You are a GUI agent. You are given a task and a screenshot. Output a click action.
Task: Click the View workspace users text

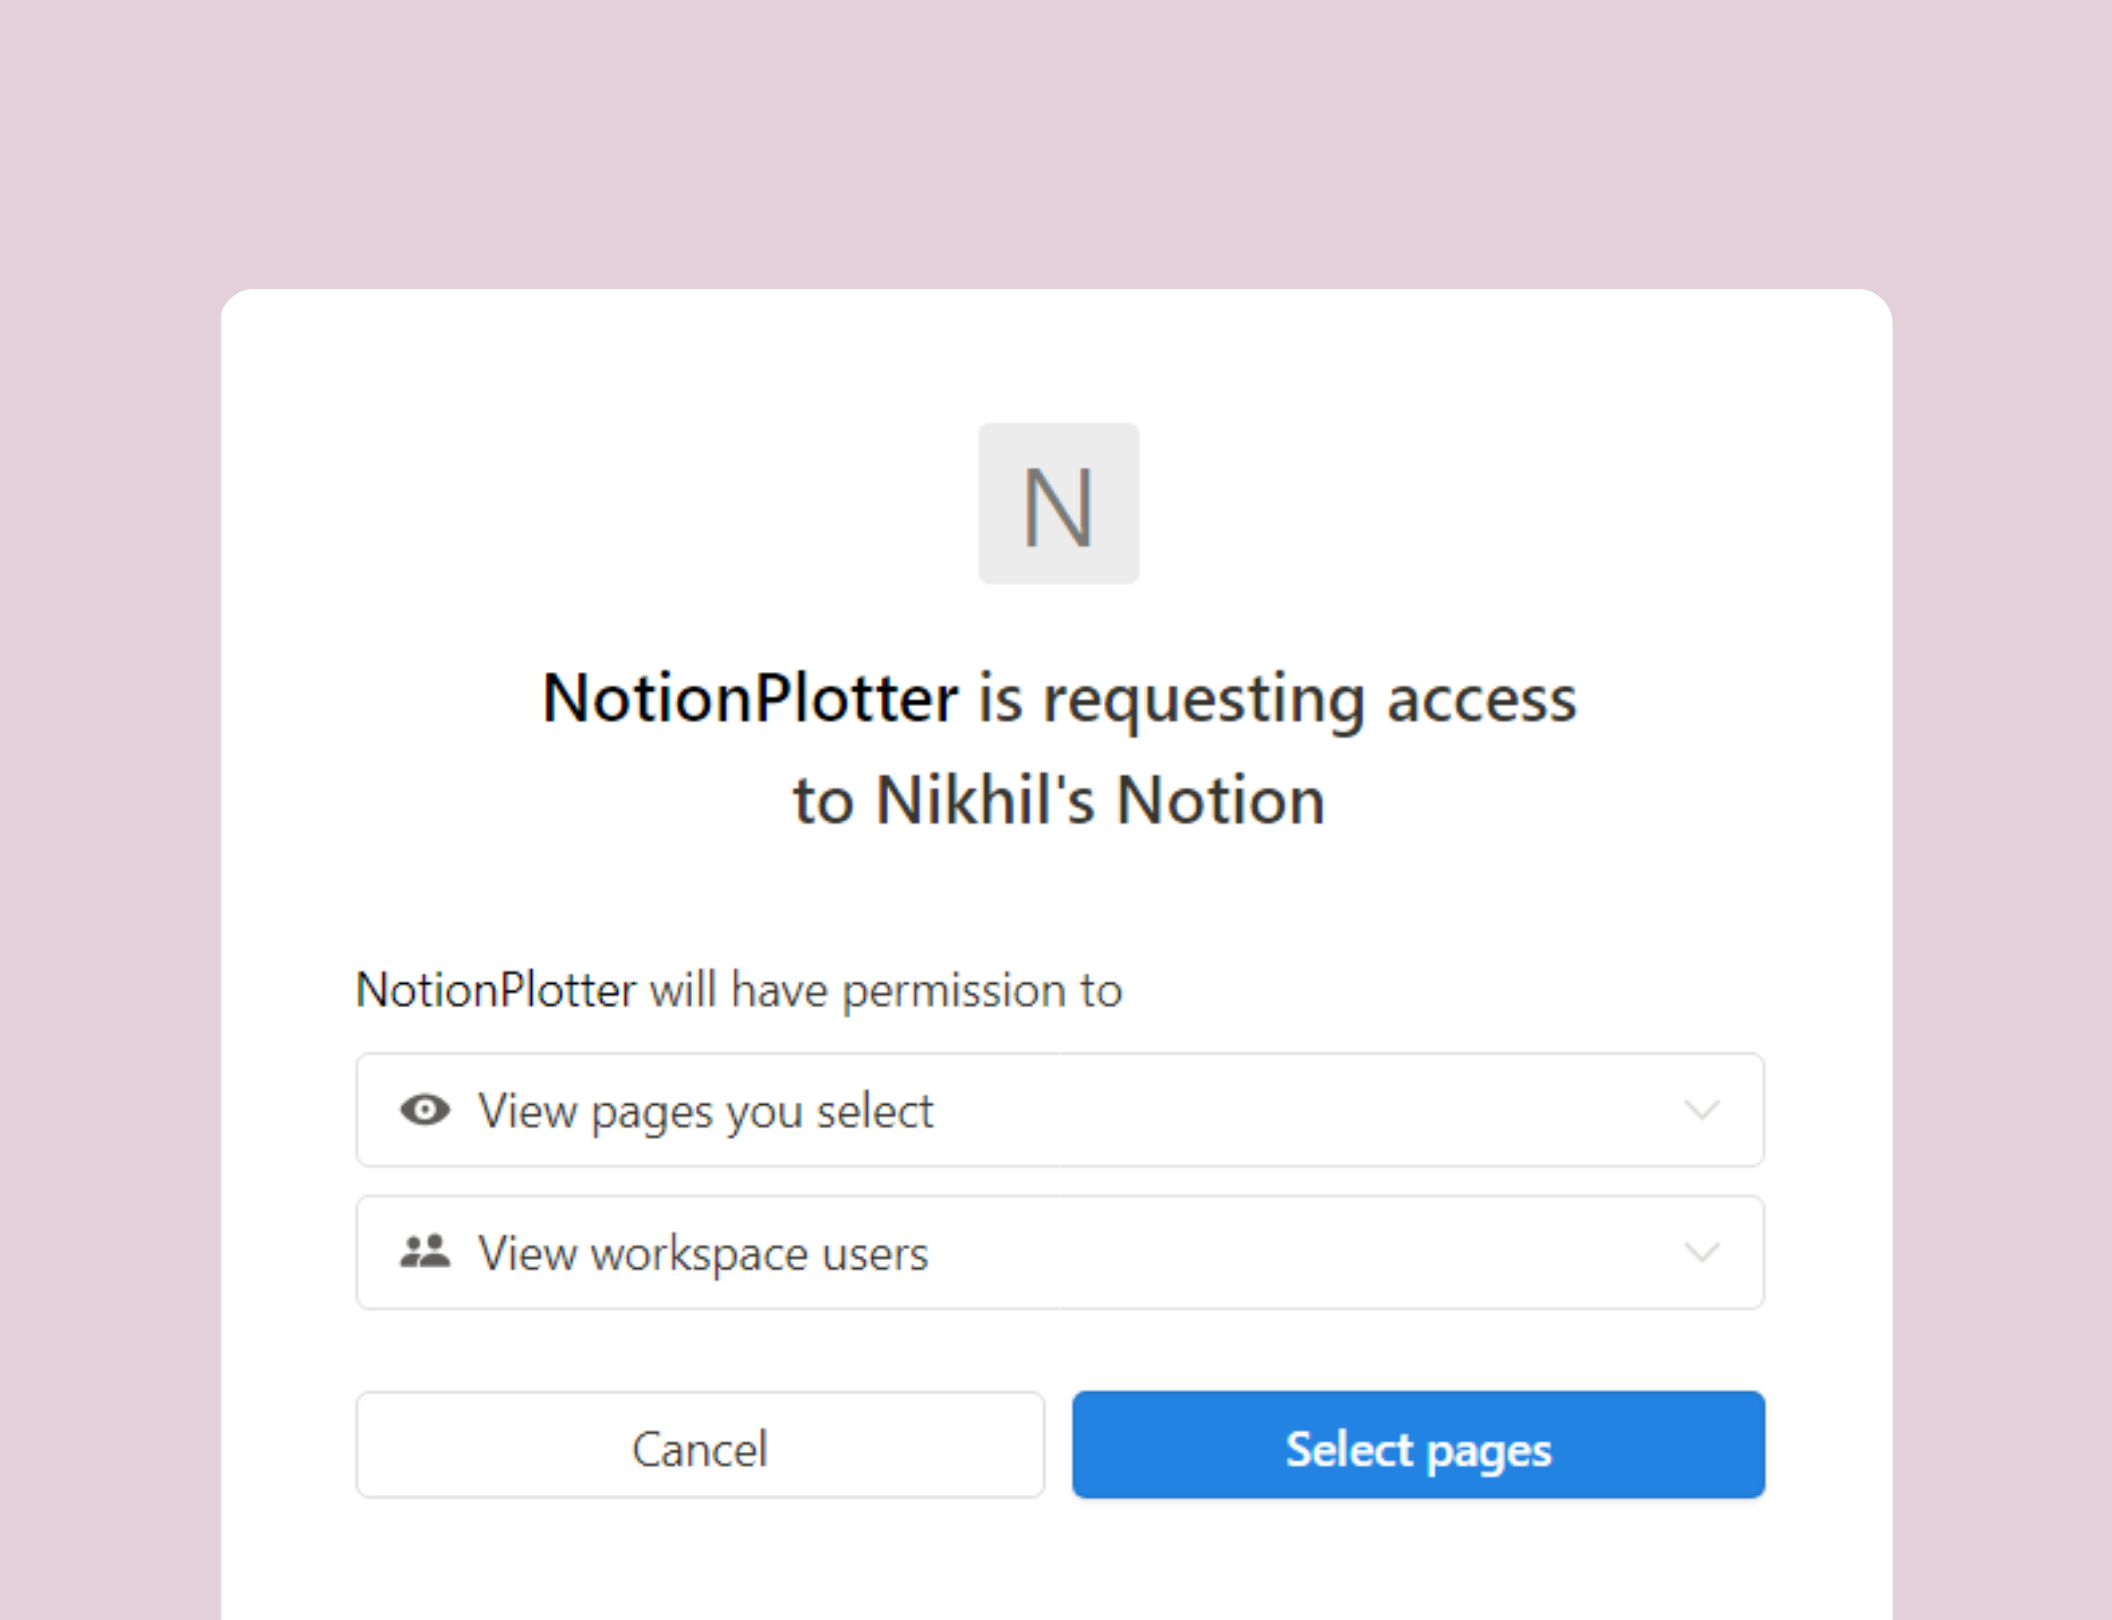pyautogui.click(x=703, y=1254)
